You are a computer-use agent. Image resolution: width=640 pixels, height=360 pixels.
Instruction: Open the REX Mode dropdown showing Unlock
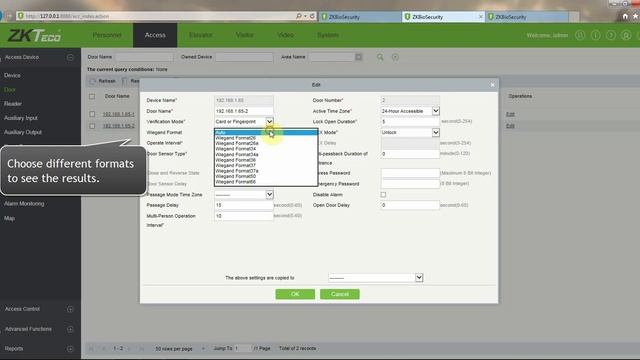[x=436, y=132]
